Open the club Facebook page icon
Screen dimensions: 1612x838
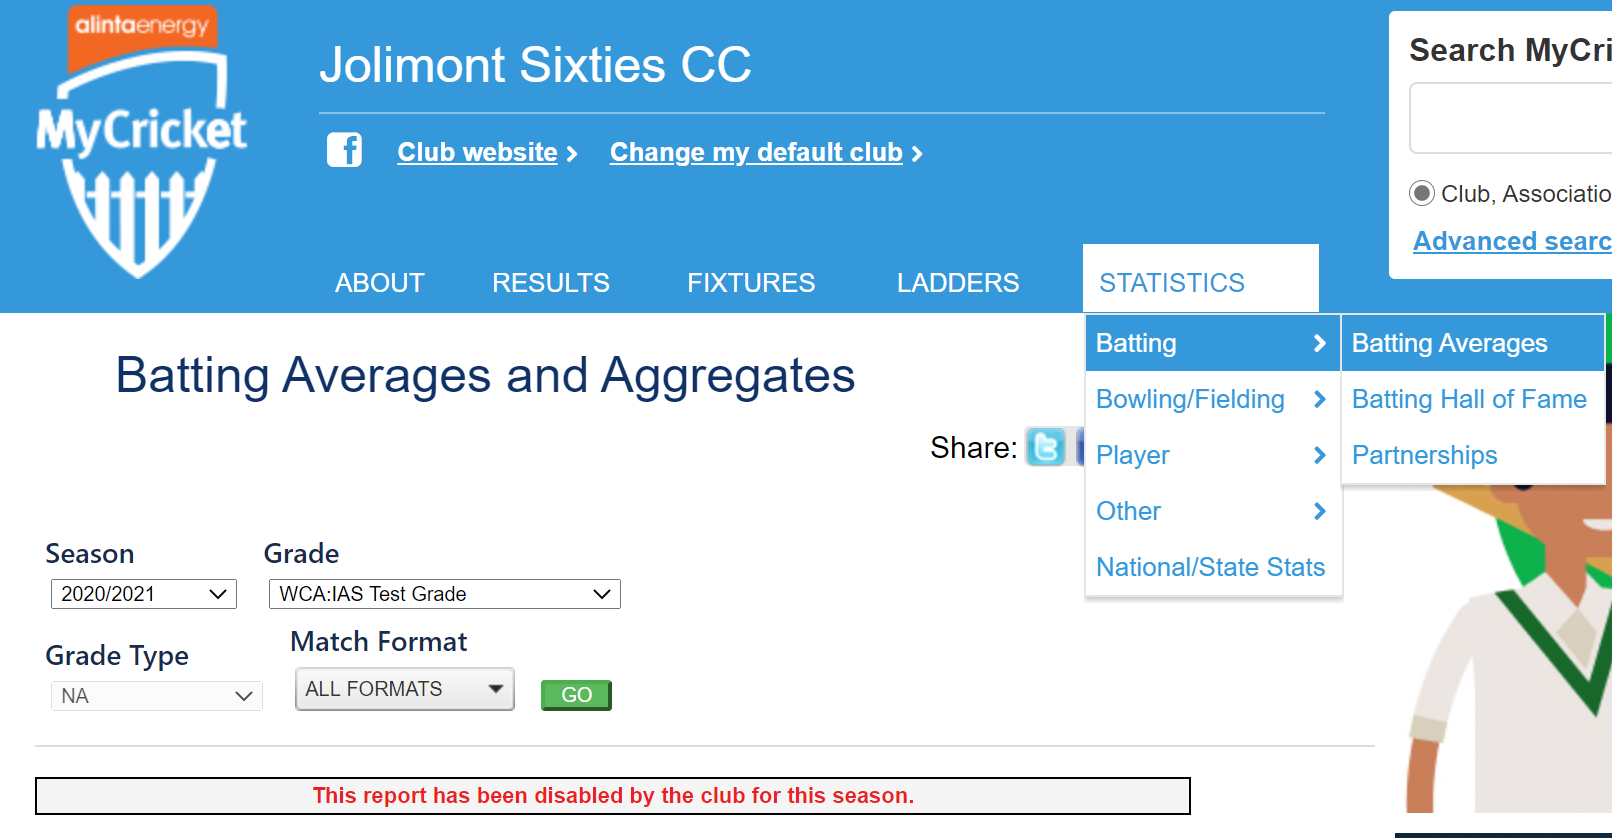(344, 150)
